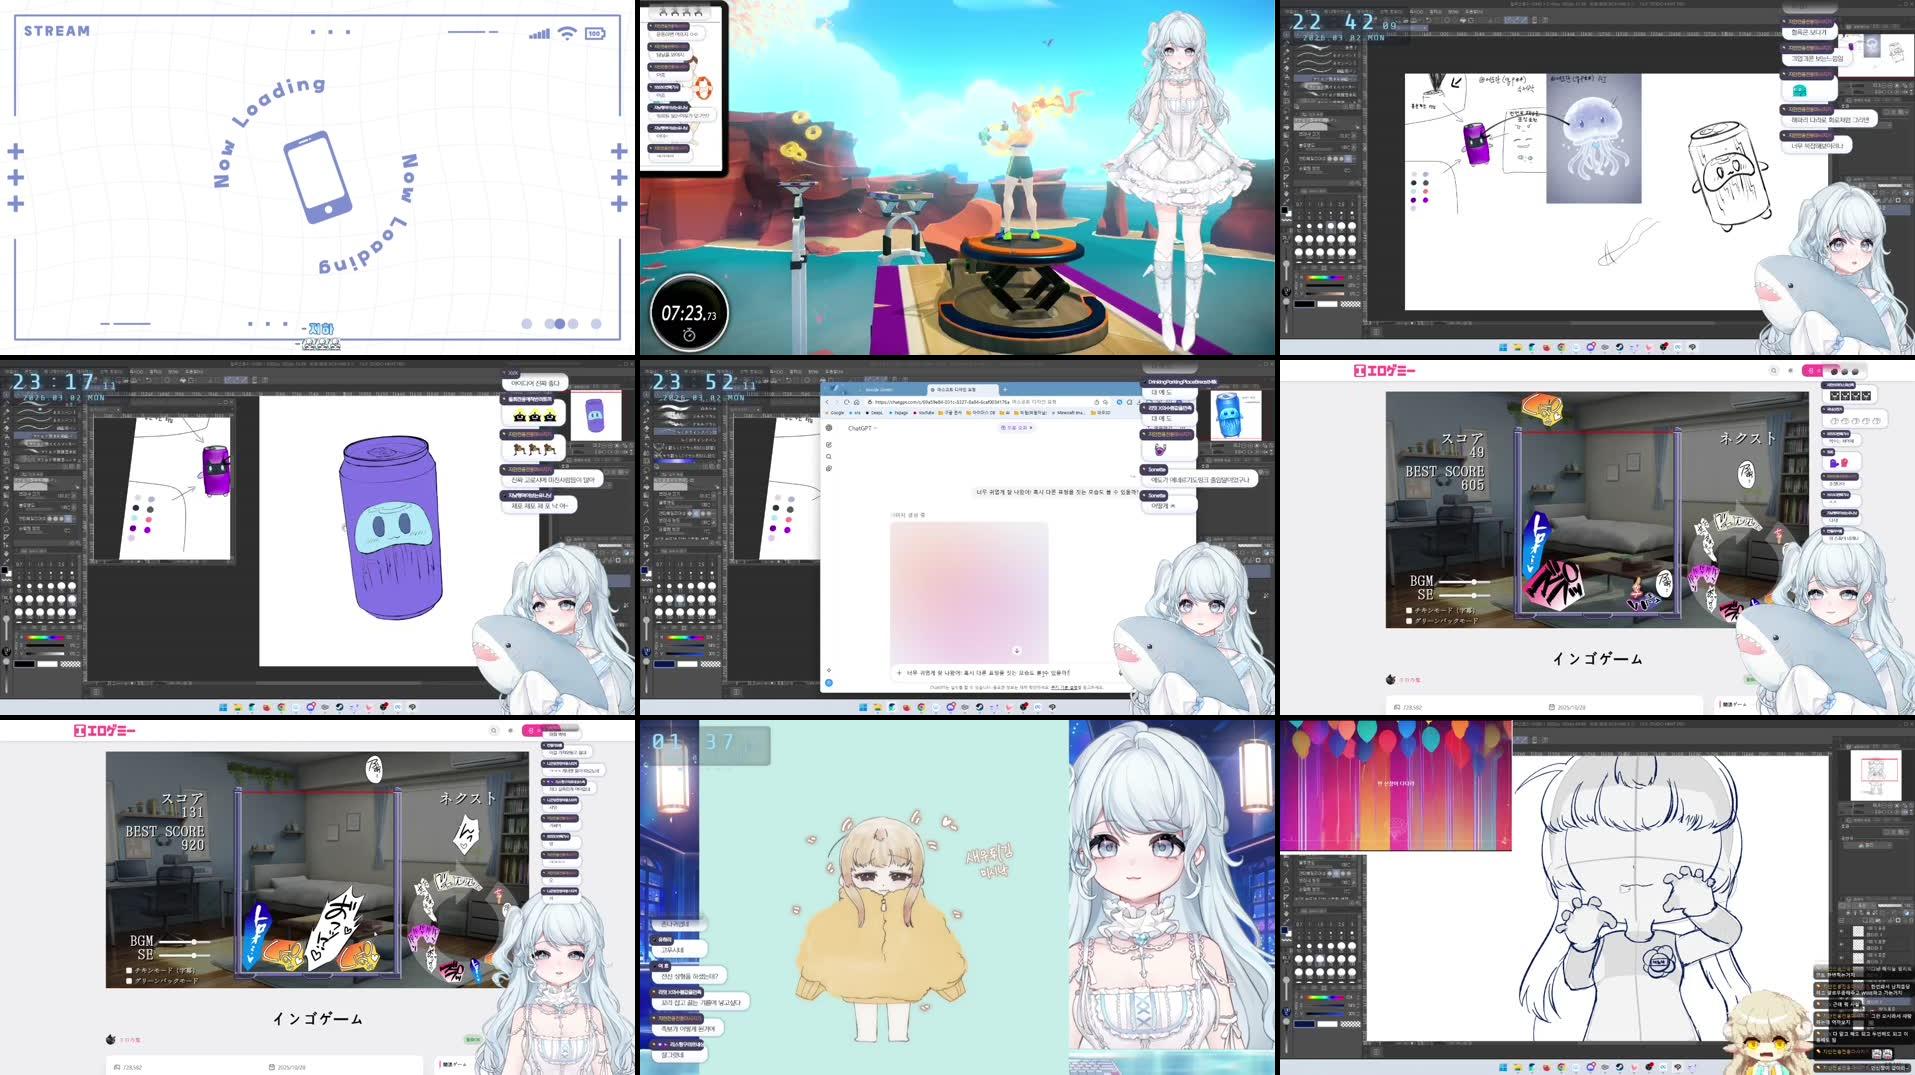Enable the グリーンバックモード checkbox
The height and width of the screenshot is (1075, 1915).
pos(1409,621)
